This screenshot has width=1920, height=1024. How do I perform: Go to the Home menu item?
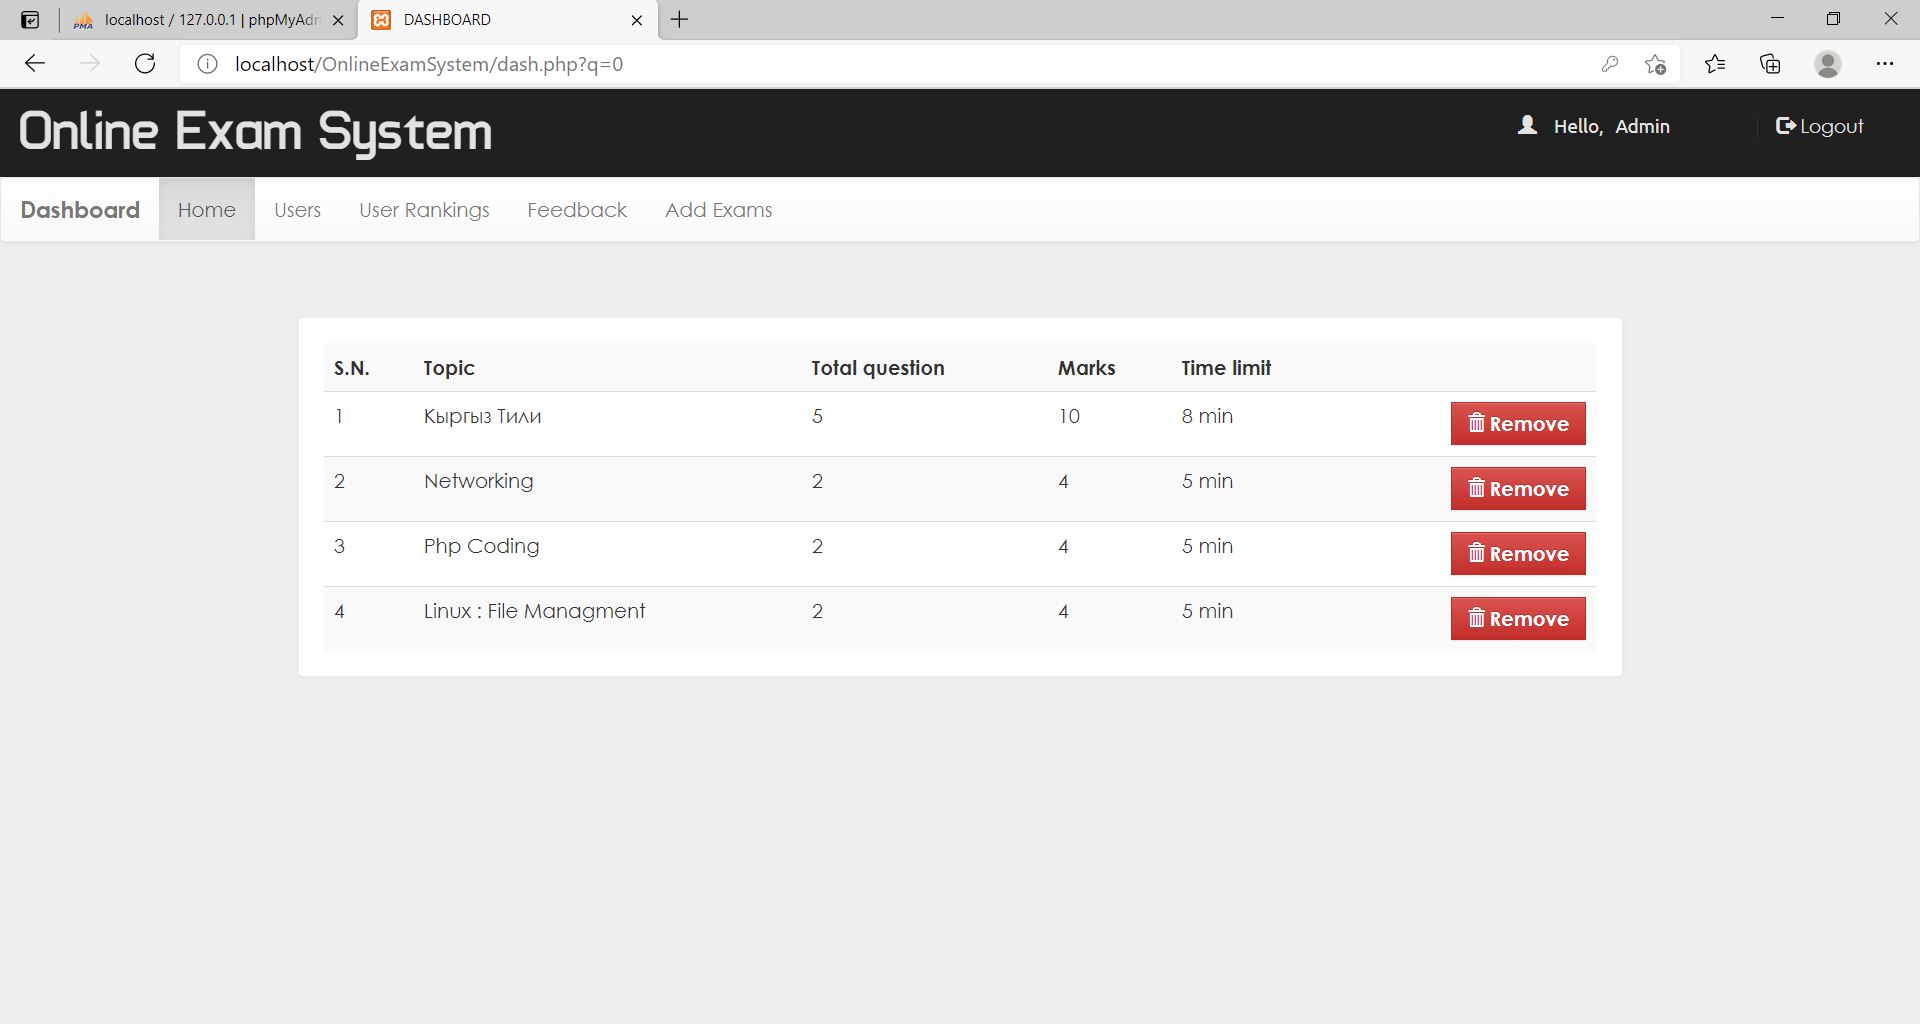(207, 210)
